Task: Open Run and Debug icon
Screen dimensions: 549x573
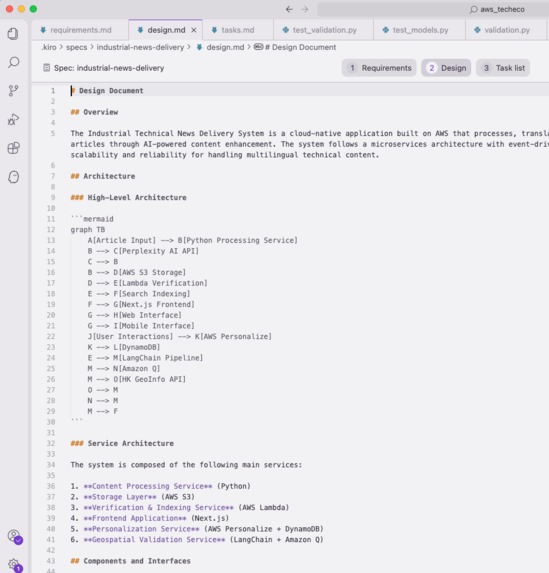Action: pyautogui.click(x=13, y=119)
